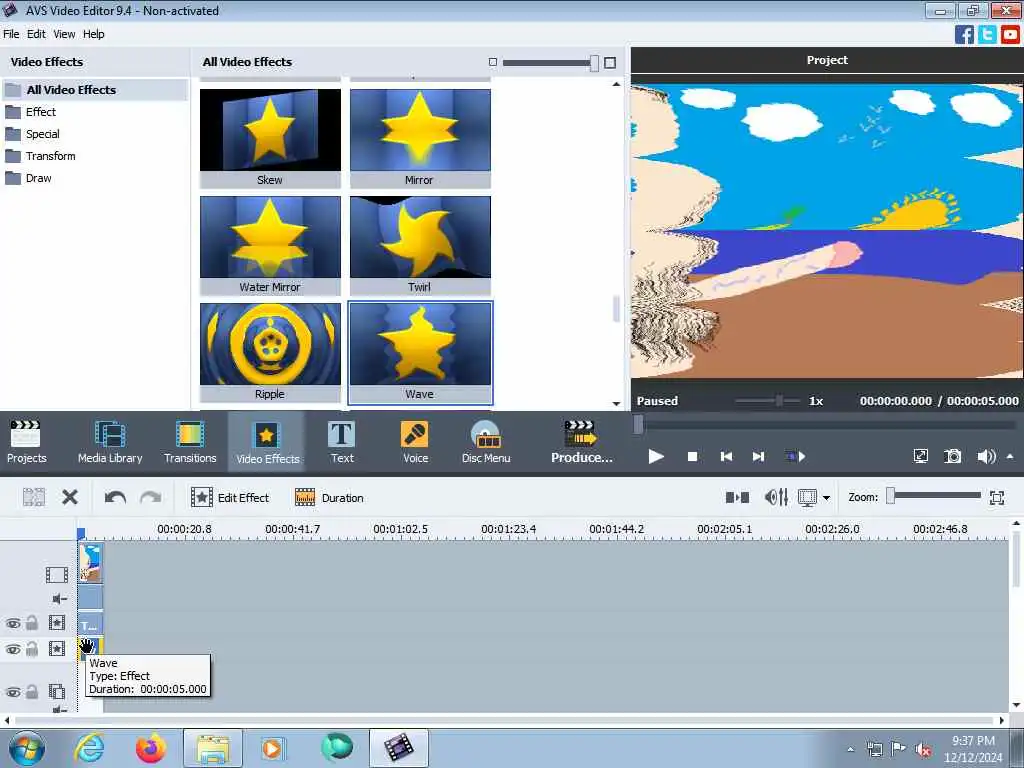Click the Firefox taskbar icon
1024x768 pixels.
tap(151, 748)
